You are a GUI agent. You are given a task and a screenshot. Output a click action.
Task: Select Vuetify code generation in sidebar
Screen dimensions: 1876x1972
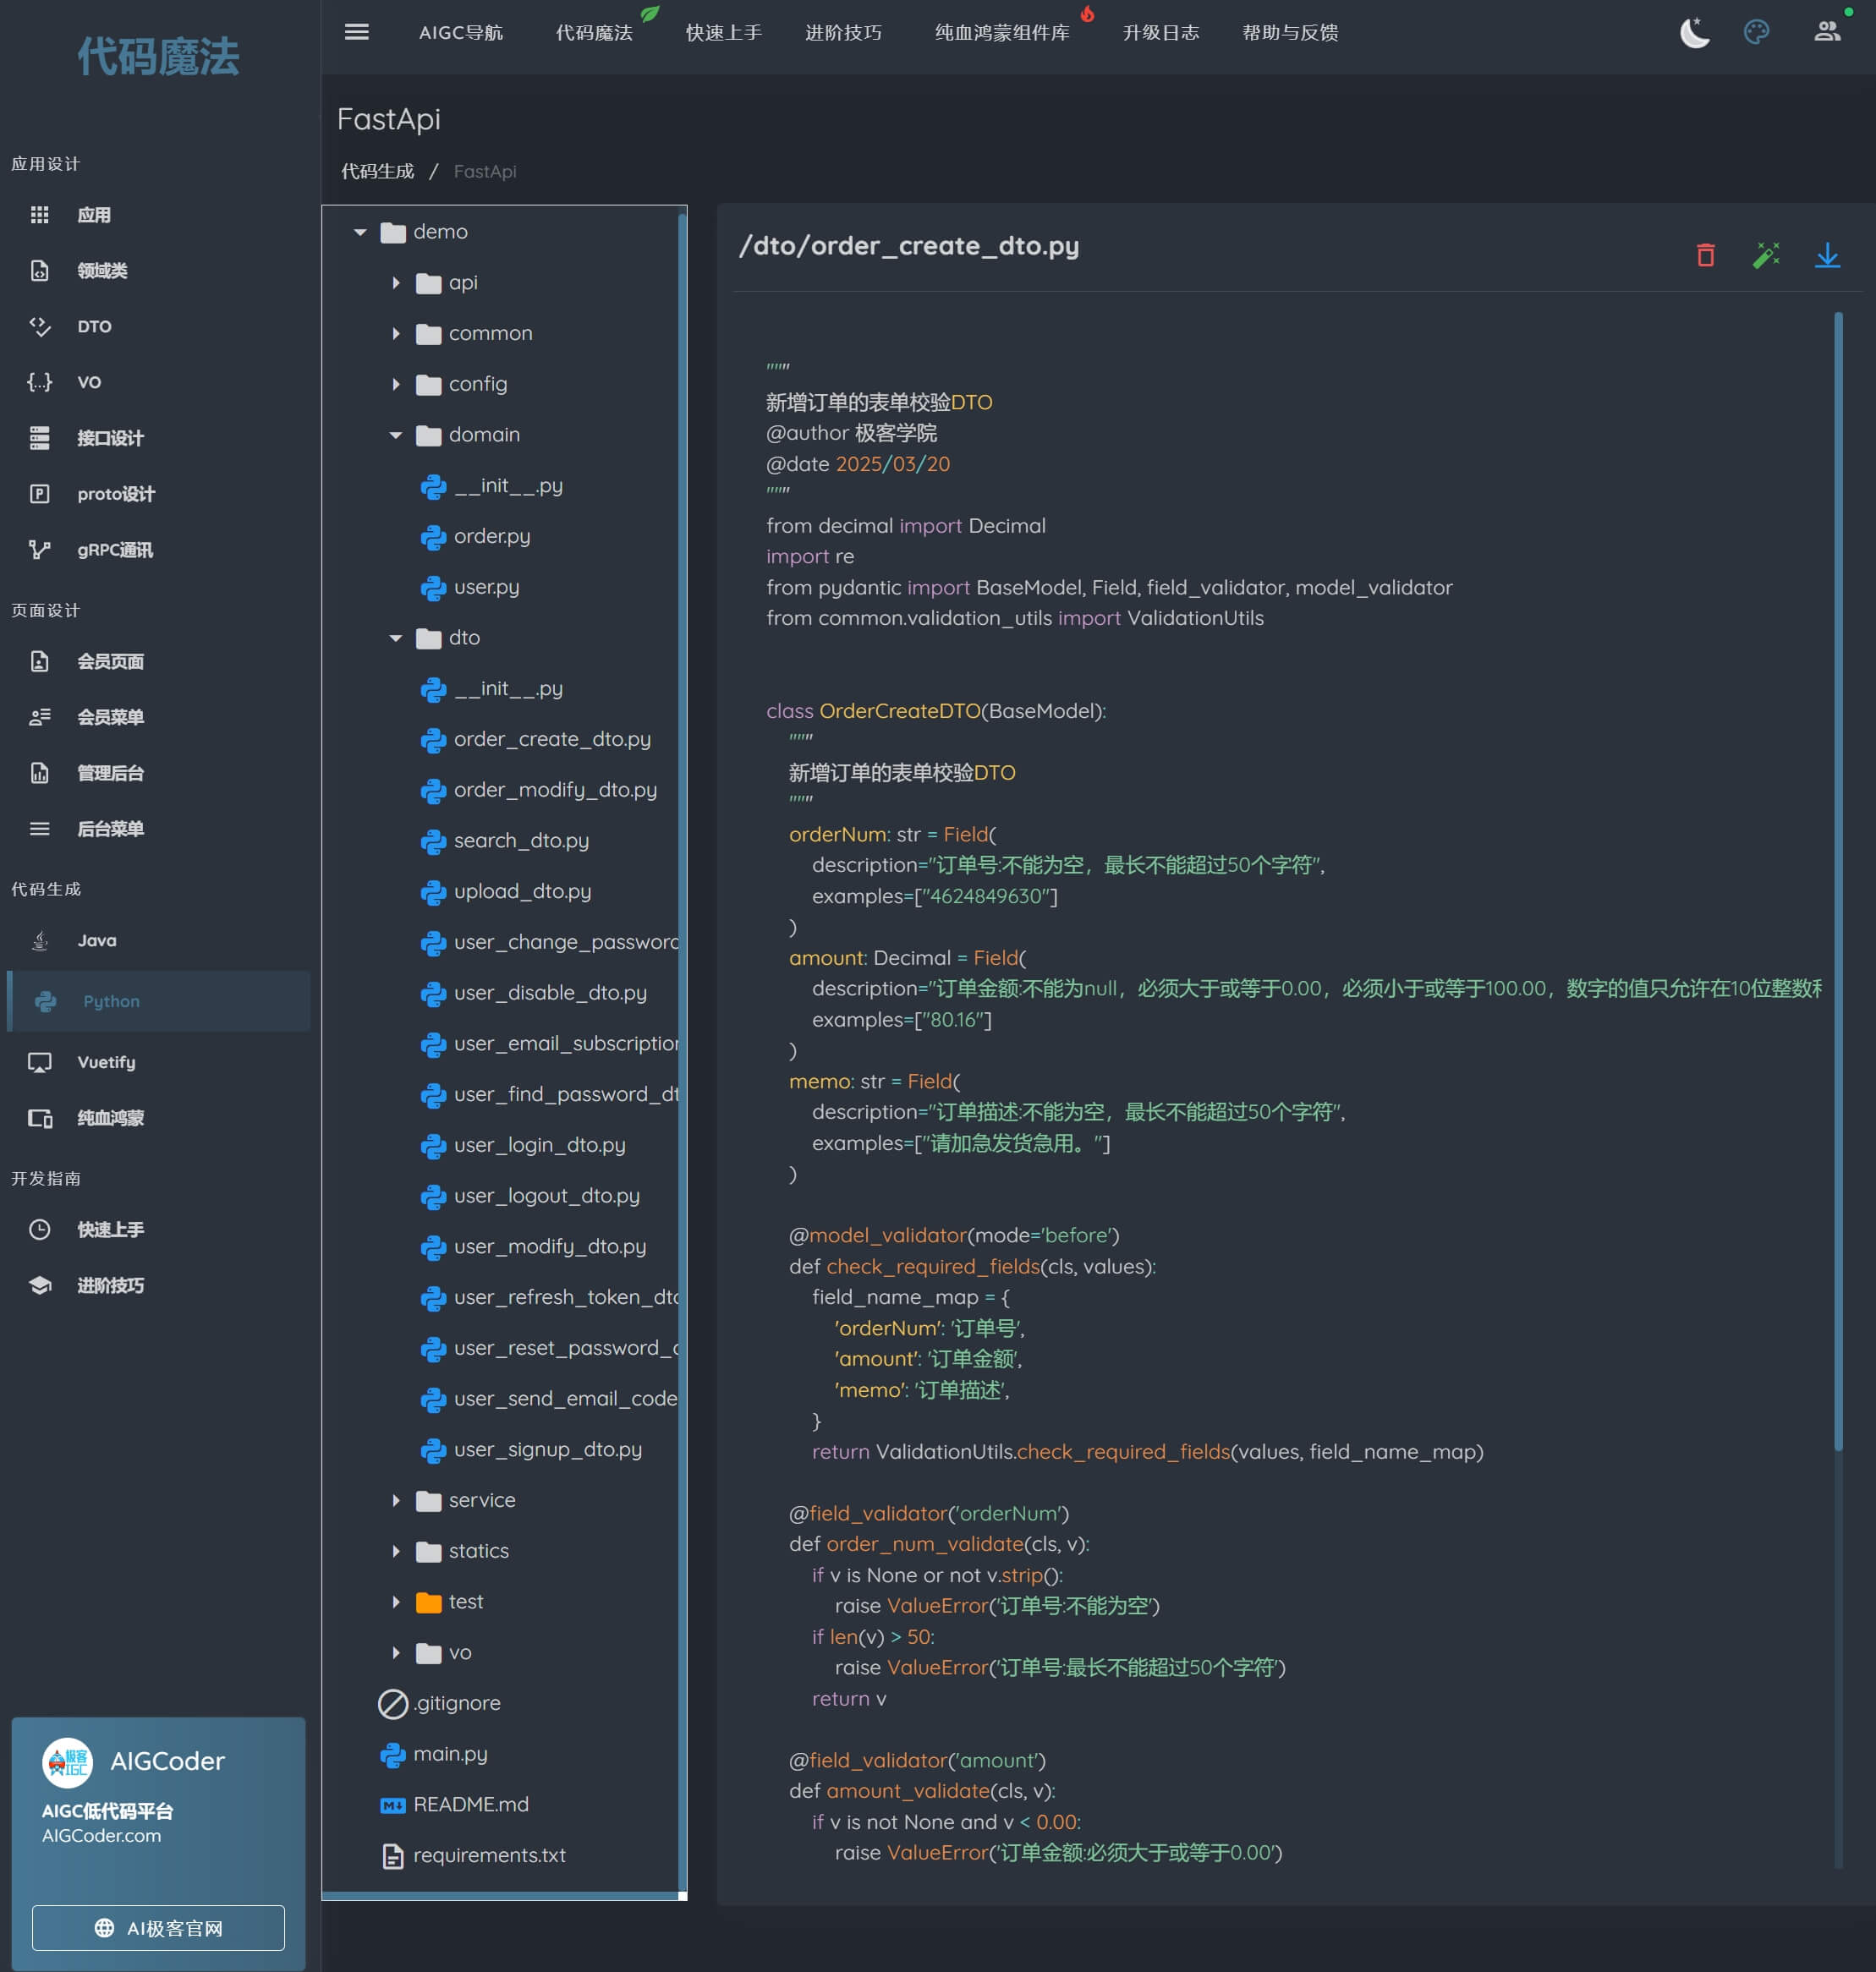pyautogui.click(x=106, y=1062)
